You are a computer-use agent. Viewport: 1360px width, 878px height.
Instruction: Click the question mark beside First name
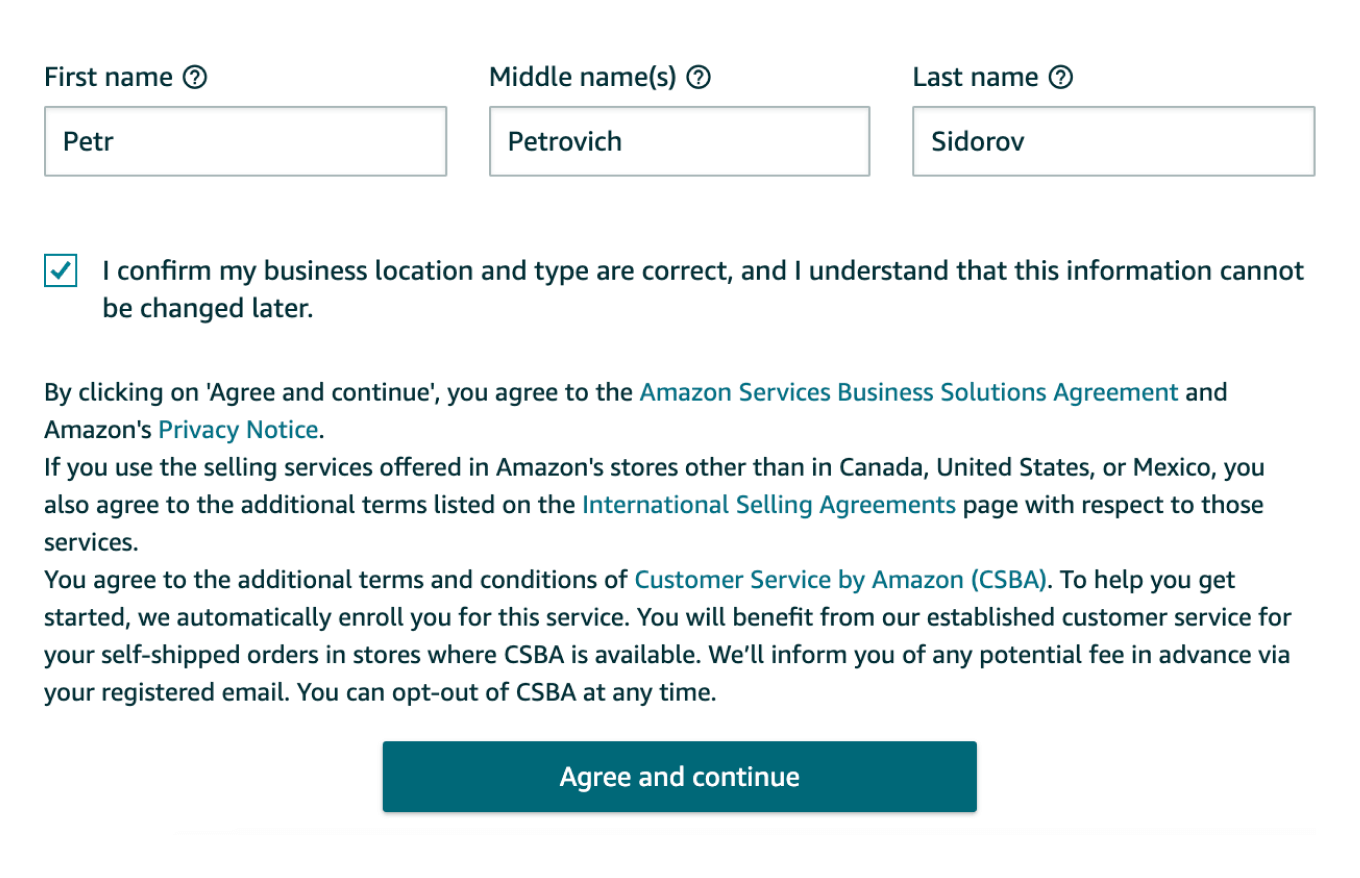(197, 76)
